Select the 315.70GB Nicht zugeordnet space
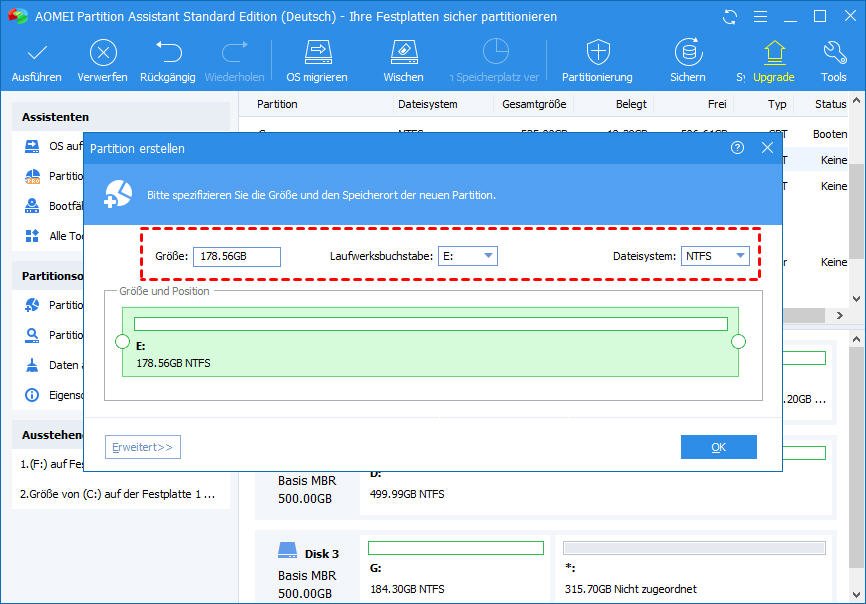The image size is (866, 604). point(695,569)
